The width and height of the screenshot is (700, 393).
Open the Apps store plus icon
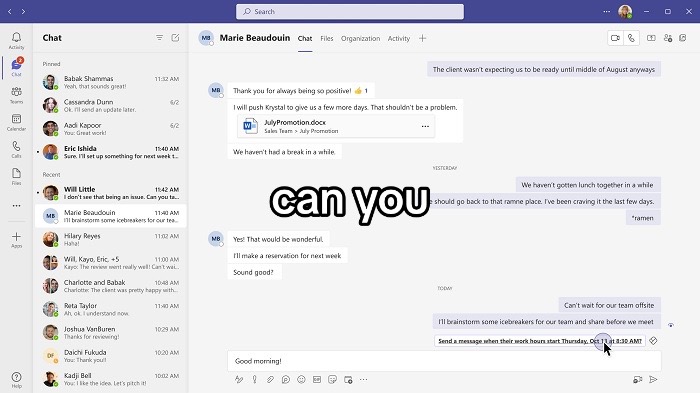coord(17,240)
